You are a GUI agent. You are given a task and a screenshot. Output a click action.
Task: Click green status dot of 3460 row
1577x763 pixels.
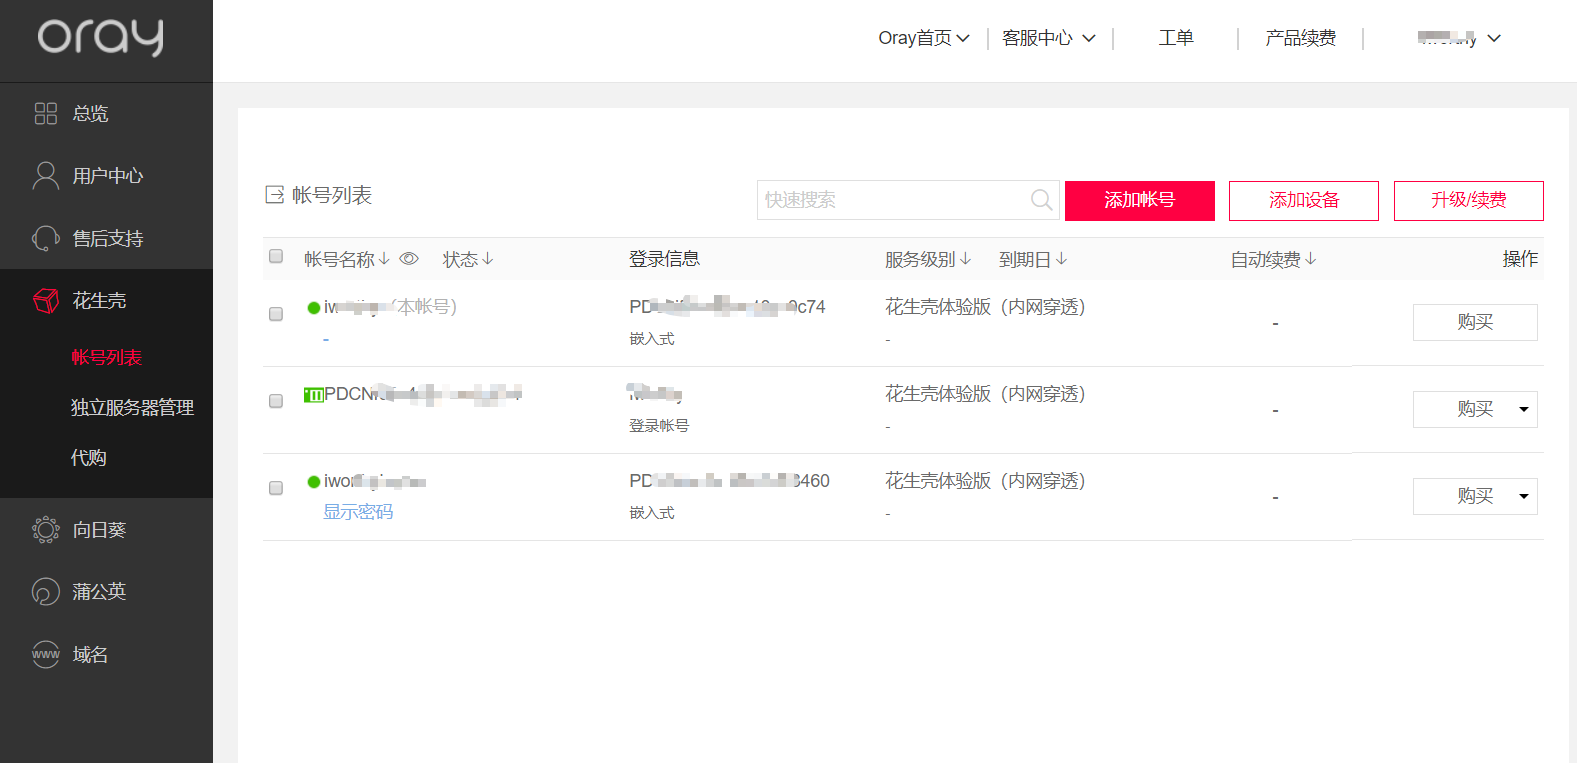[x=314, y=482]
